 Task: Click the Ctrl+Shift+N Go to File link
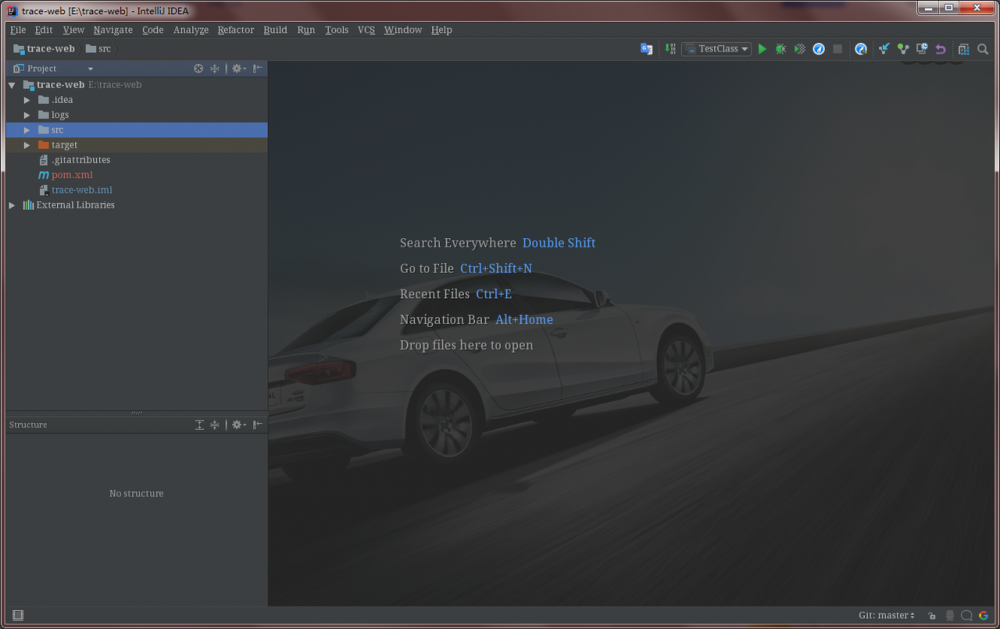pyautogui.click(x=496, y=268)
